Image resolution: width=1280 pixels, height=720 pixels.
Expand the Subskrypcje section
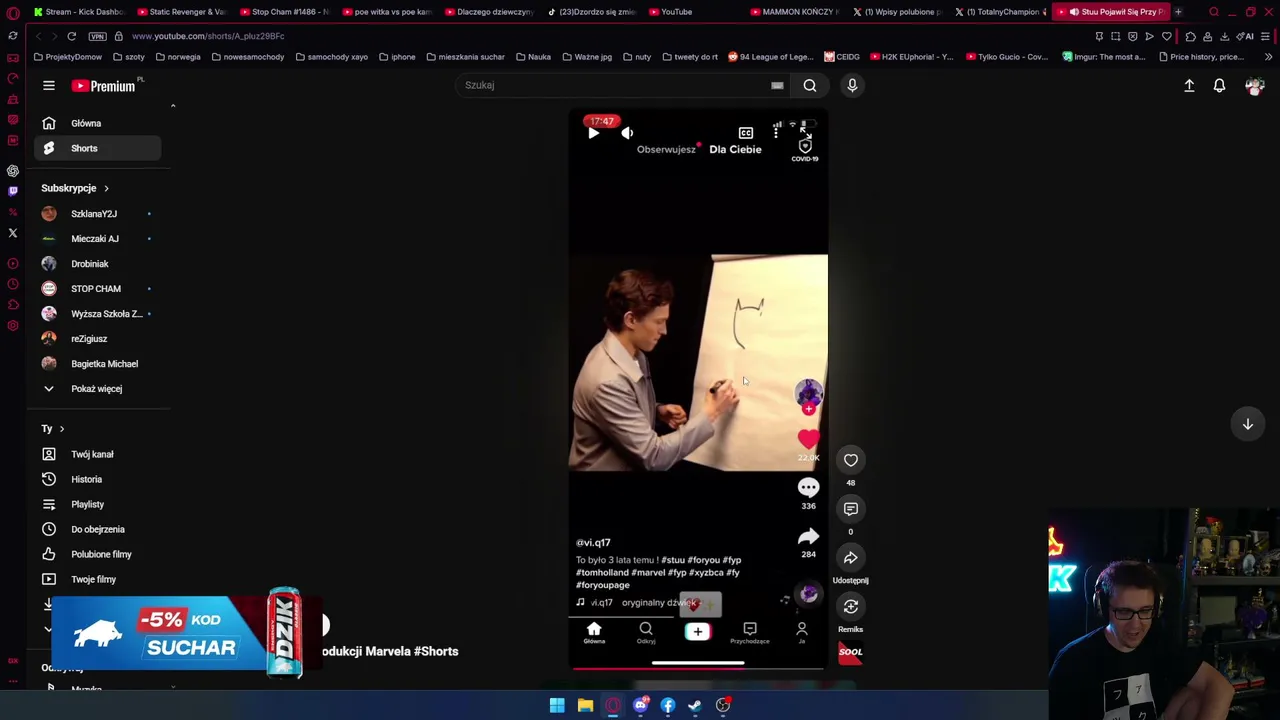(75, 188)
